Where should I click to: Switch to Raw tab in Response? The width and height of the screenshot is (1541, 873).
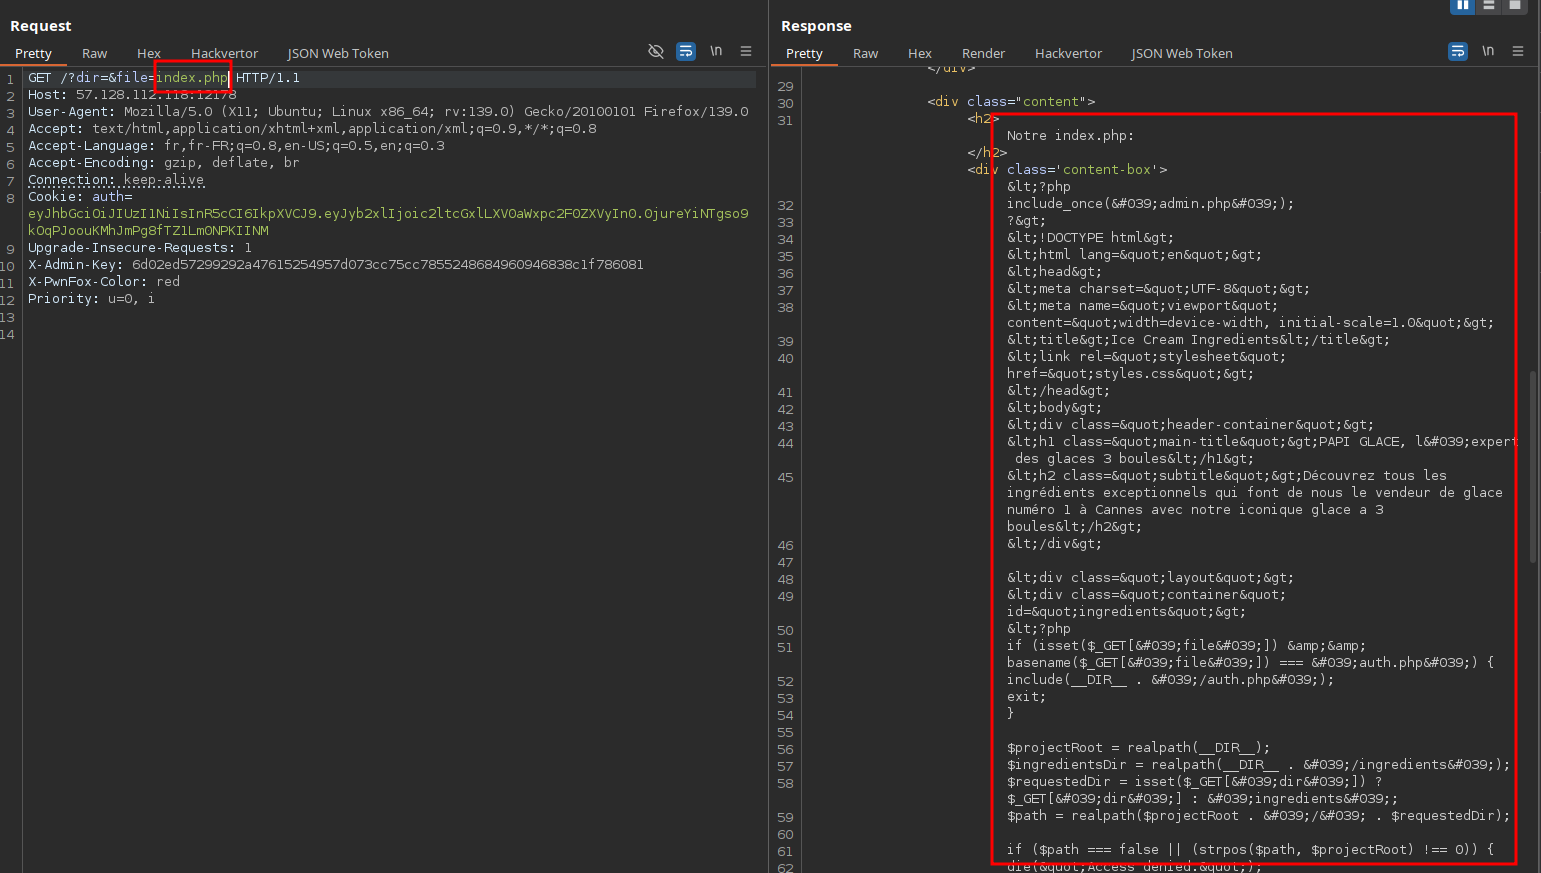coord(866,54)
